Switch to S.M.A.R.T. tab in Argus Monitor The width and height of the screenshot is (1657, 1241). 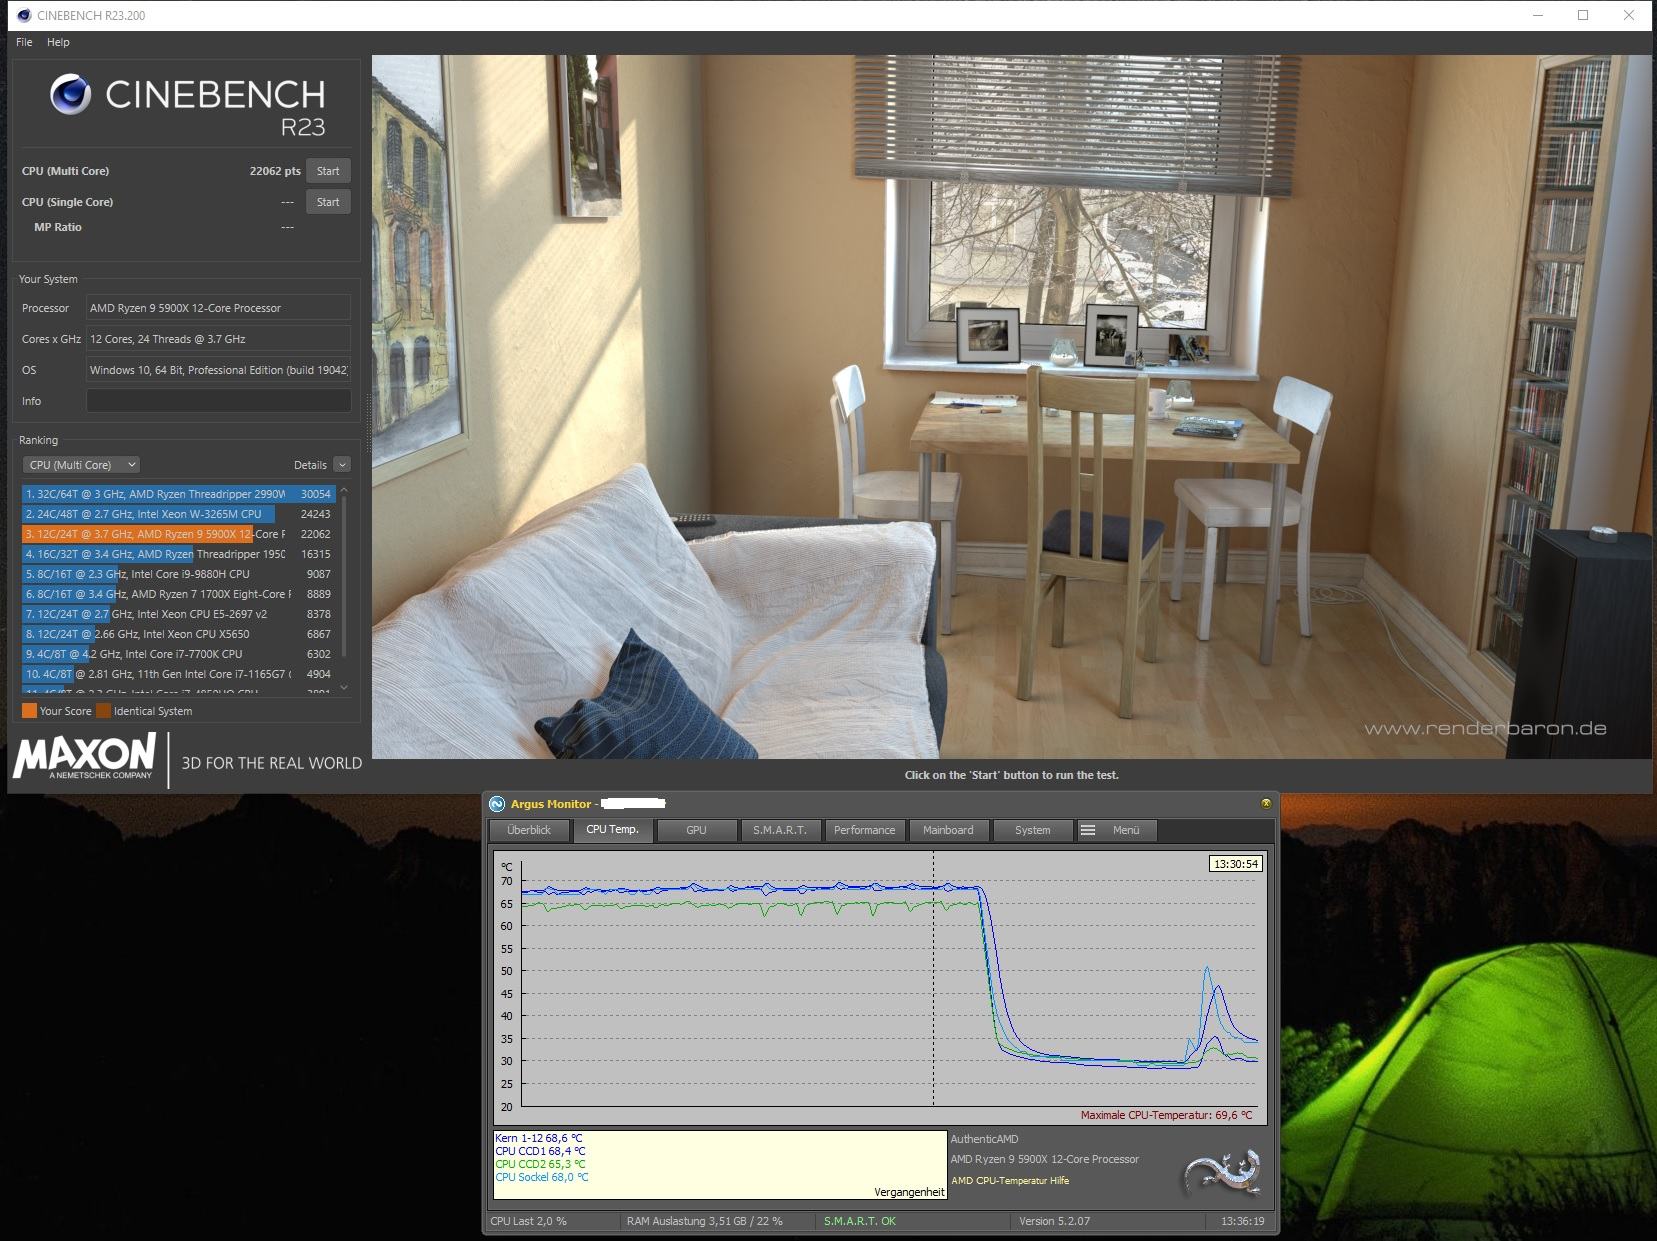pyautogui.click(x=780, y=830)
